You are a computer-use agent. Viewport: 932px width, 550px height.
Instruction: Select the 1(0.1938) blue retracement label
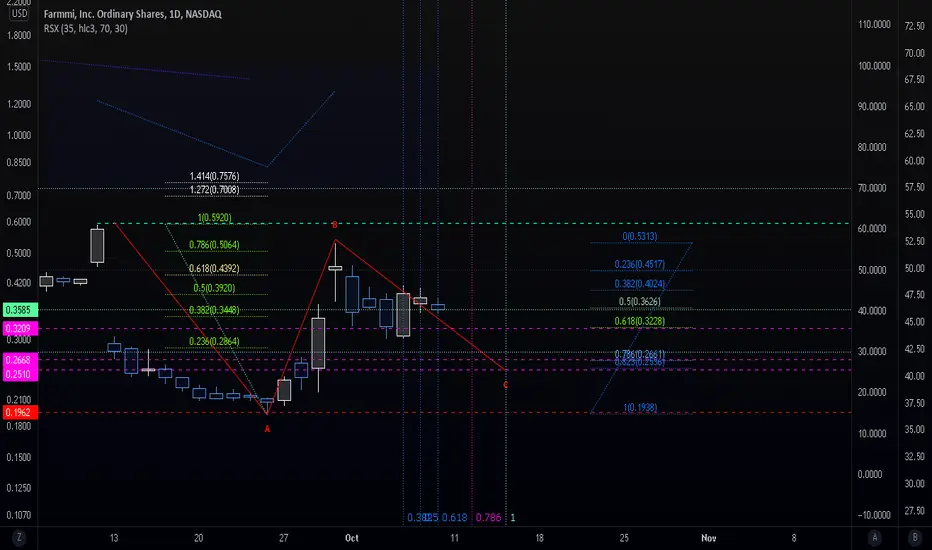click(x=640, y=407)
